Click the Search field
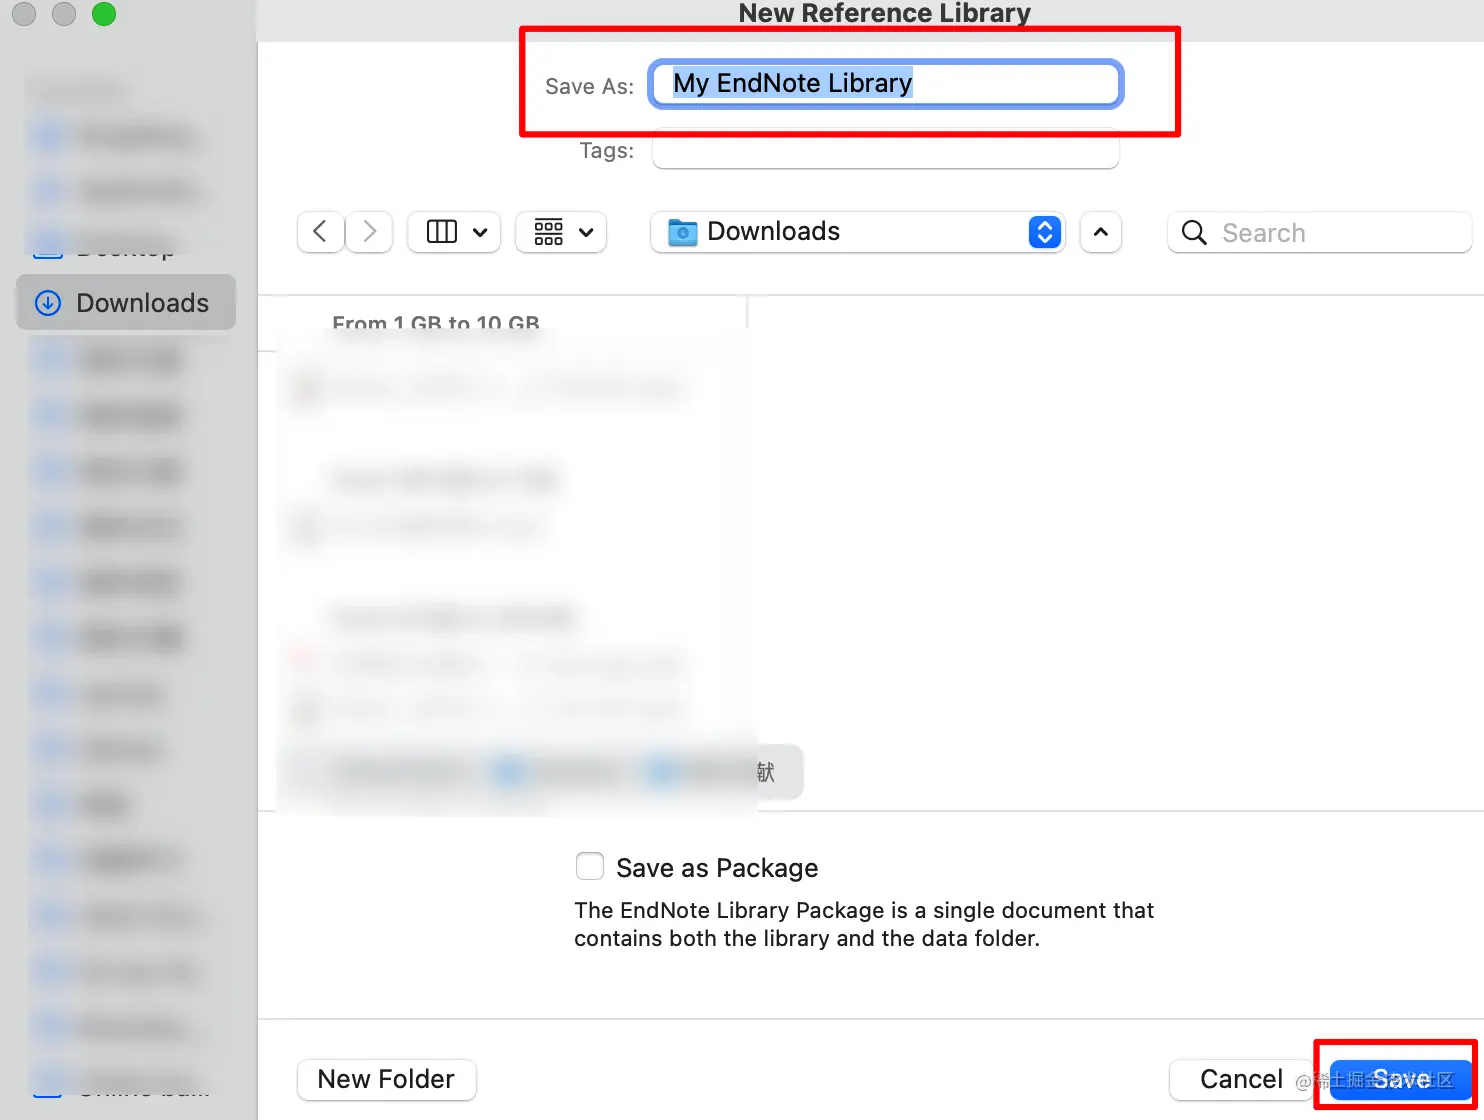Image resolution: width=1484 pixels, height=1120 pixels. tap(1319, 232)
